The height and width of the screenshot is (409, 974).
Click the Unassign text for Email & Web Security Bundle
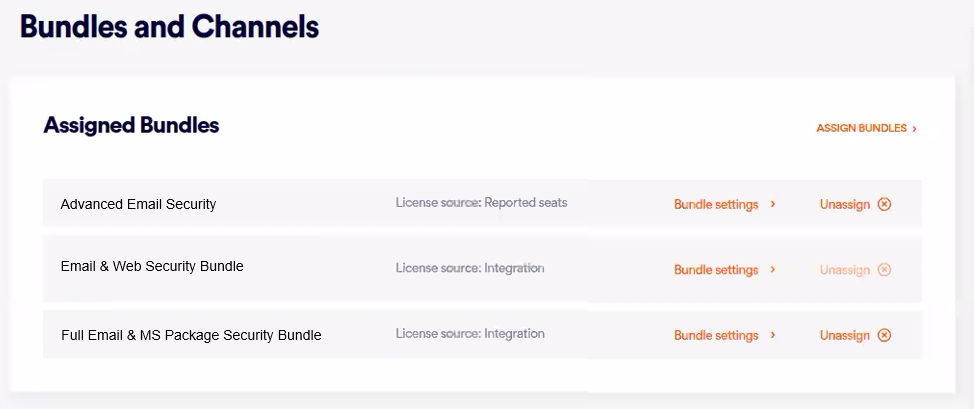(x=845, y=270)
